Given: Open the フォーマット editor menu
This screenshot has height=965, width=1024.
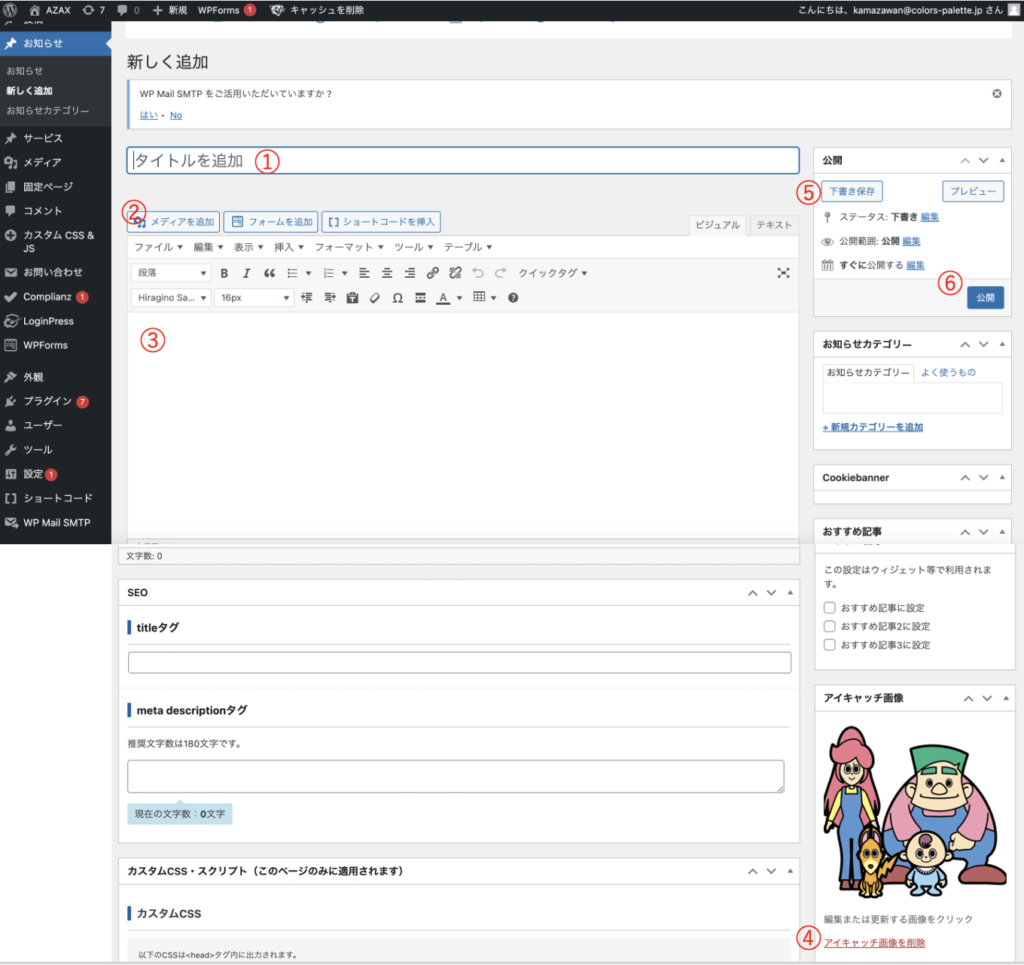Looking at the screenshot, I should click(349, 247).
